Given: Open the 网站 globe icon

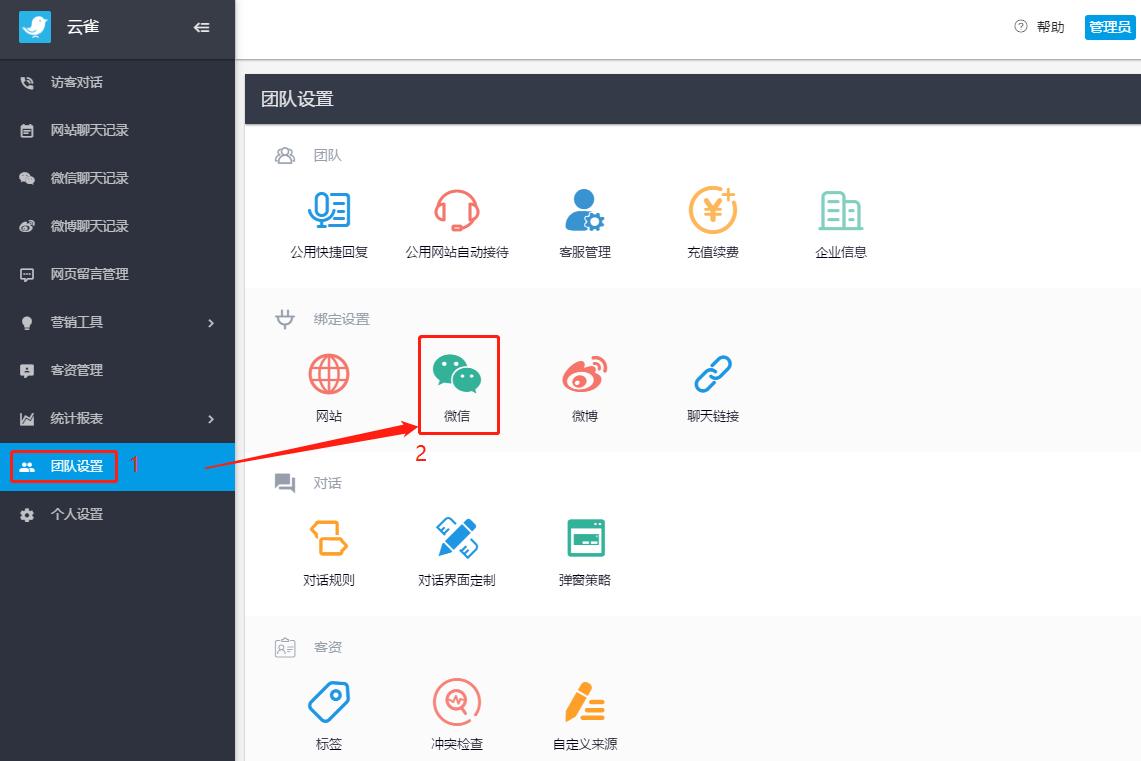Looking at the screenshot, I should (329, 374).
